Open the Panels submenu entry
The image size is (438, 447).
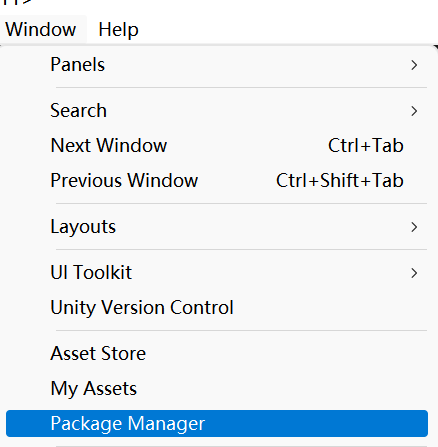tap(217, 65)
